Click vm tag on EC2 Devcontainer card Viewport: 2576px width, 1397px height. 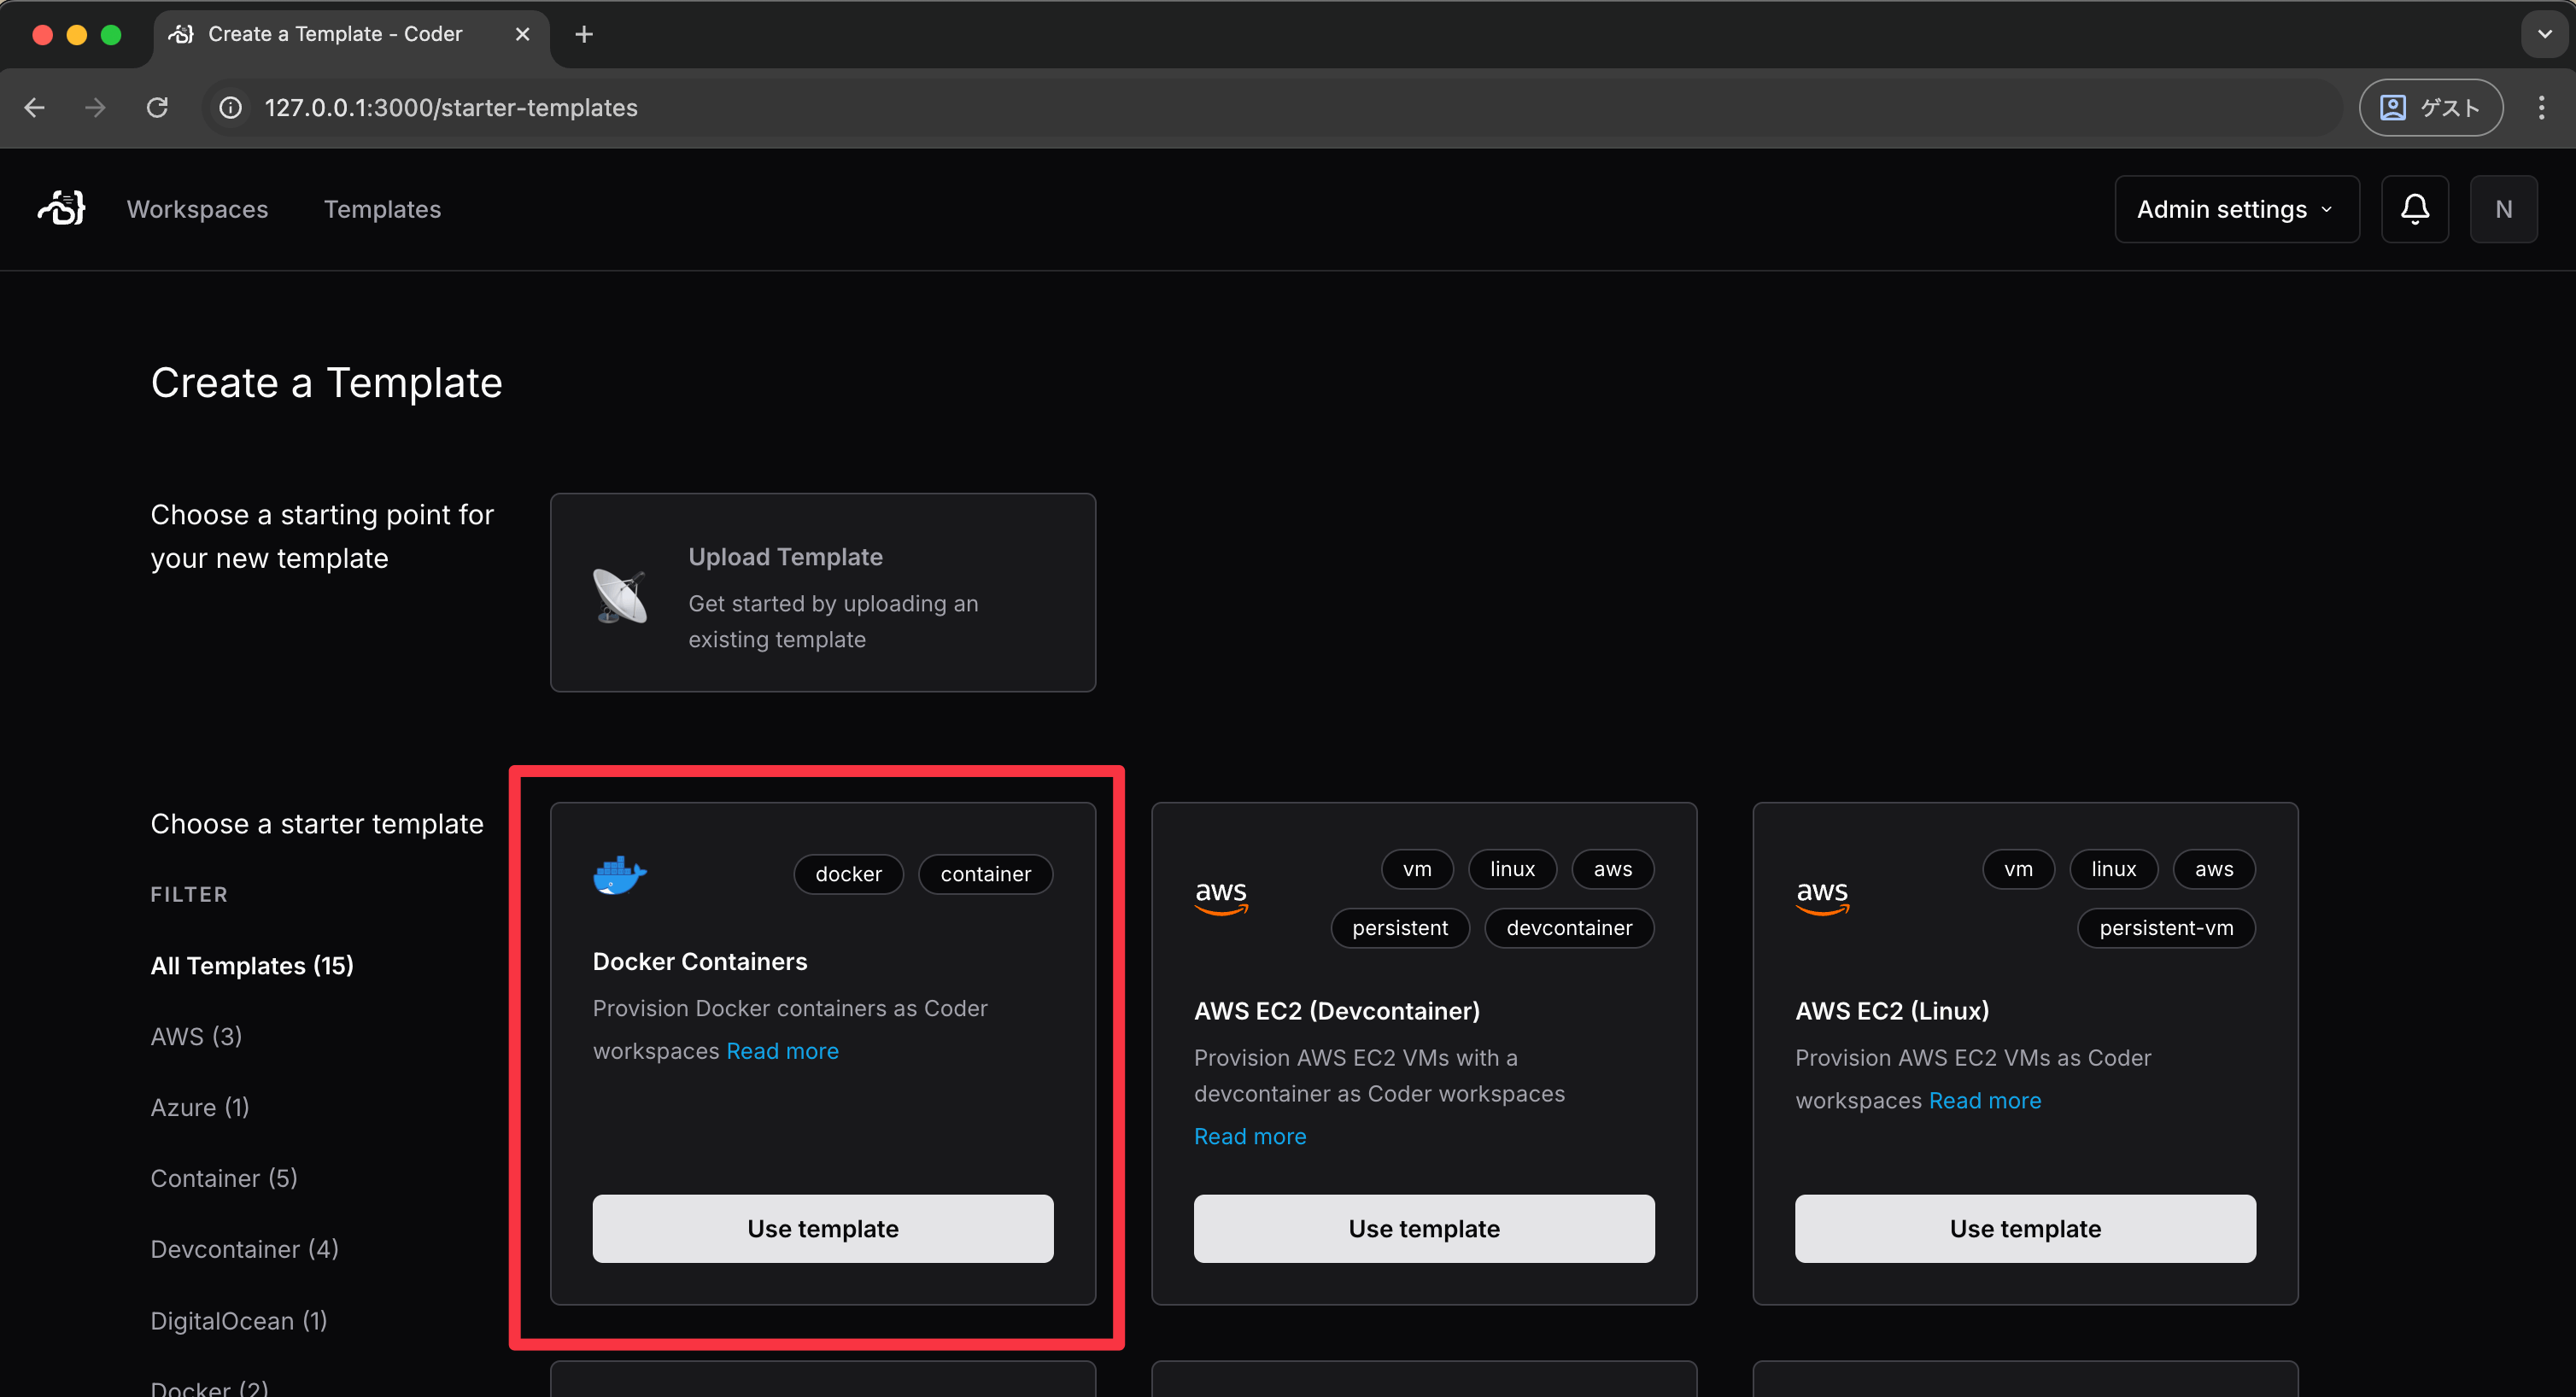(x=1416, y=869)
